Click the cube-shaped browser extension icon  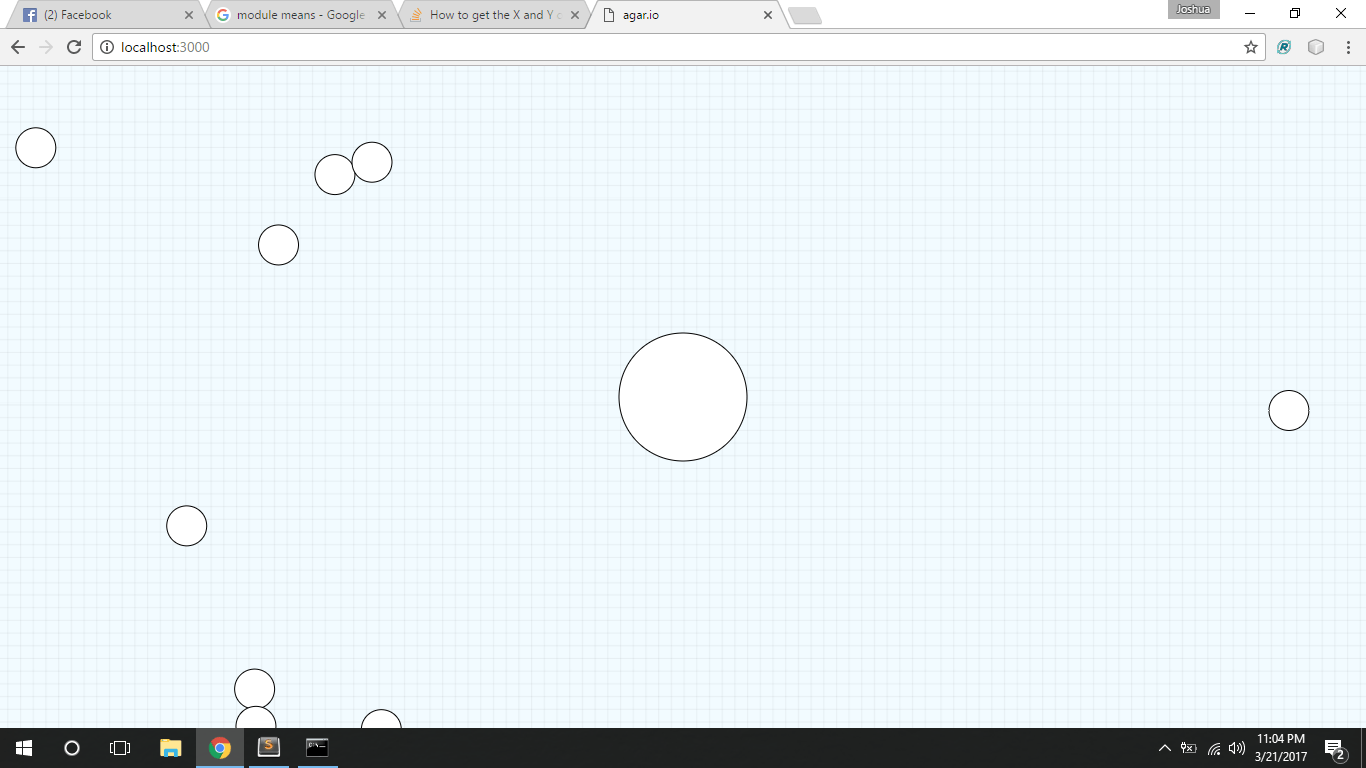(x=1314, y=47)
